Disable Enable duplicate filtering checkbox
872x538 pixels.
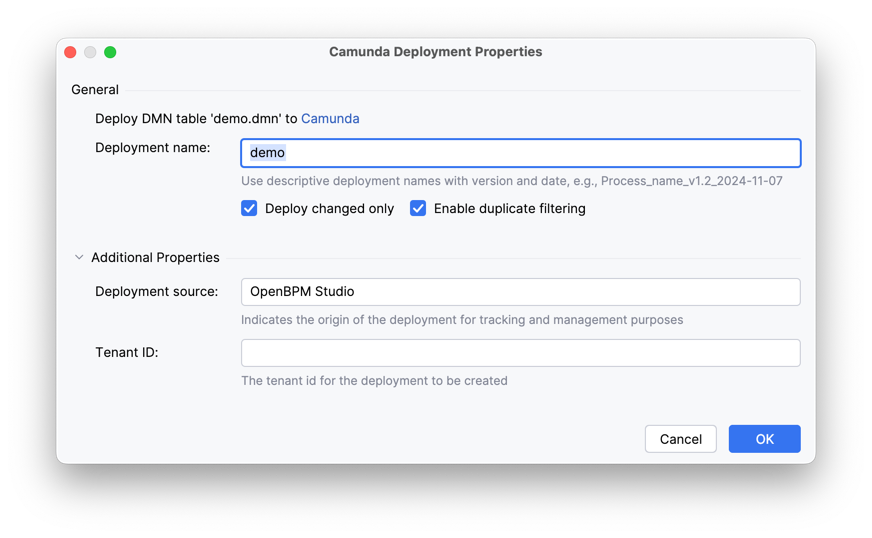point(418,209)
